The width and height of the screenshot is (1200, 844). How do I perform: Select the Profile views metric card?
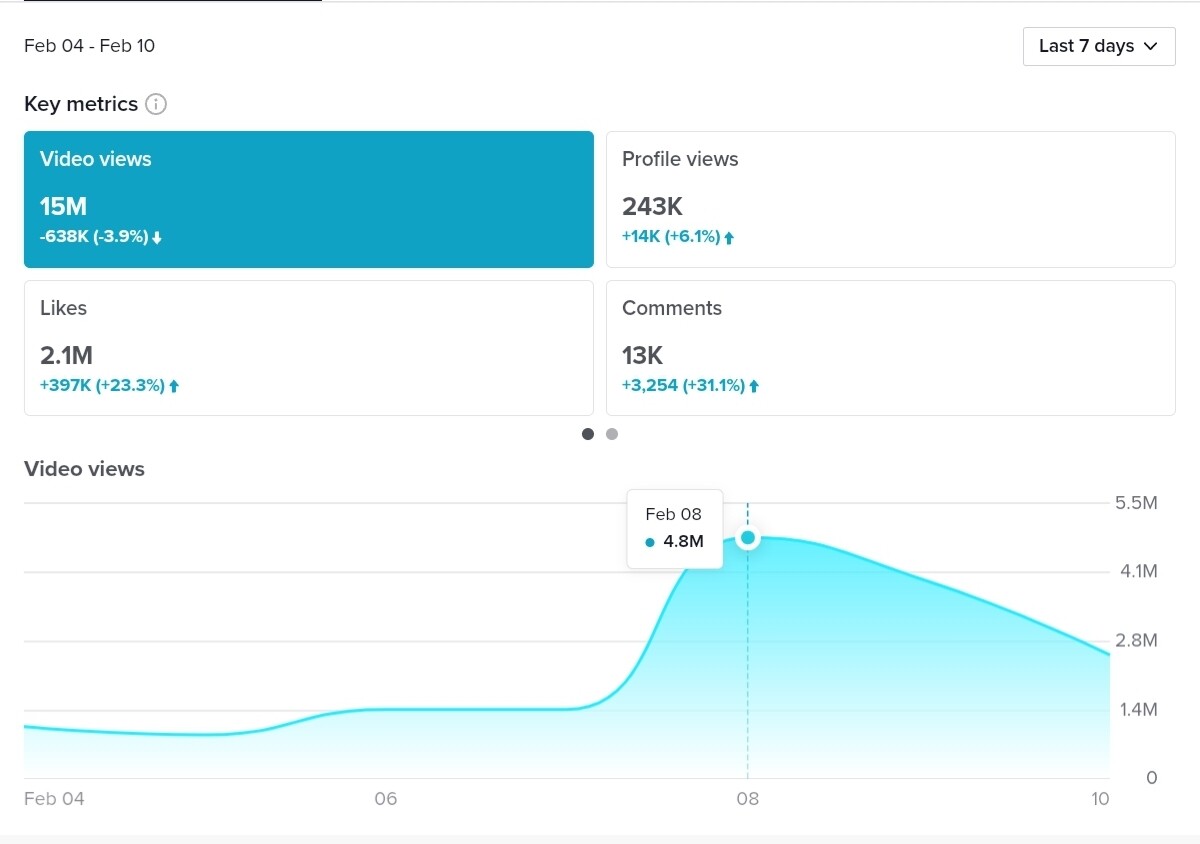891,199
